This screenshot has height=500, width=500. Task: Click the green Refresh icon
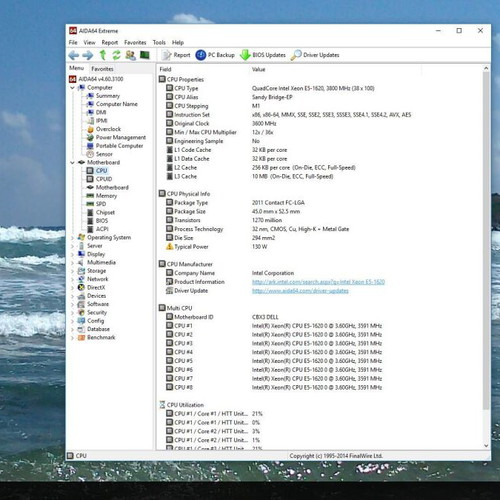click(116, 55)
